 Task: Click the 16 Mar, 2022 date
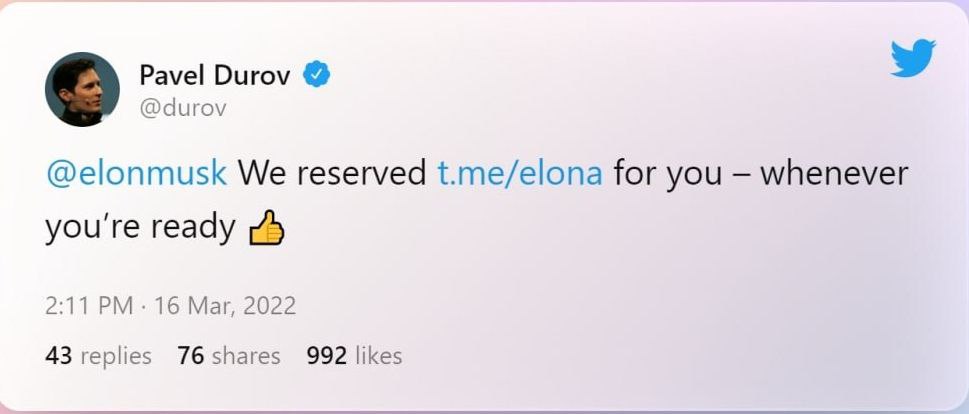tap(226, 306)
